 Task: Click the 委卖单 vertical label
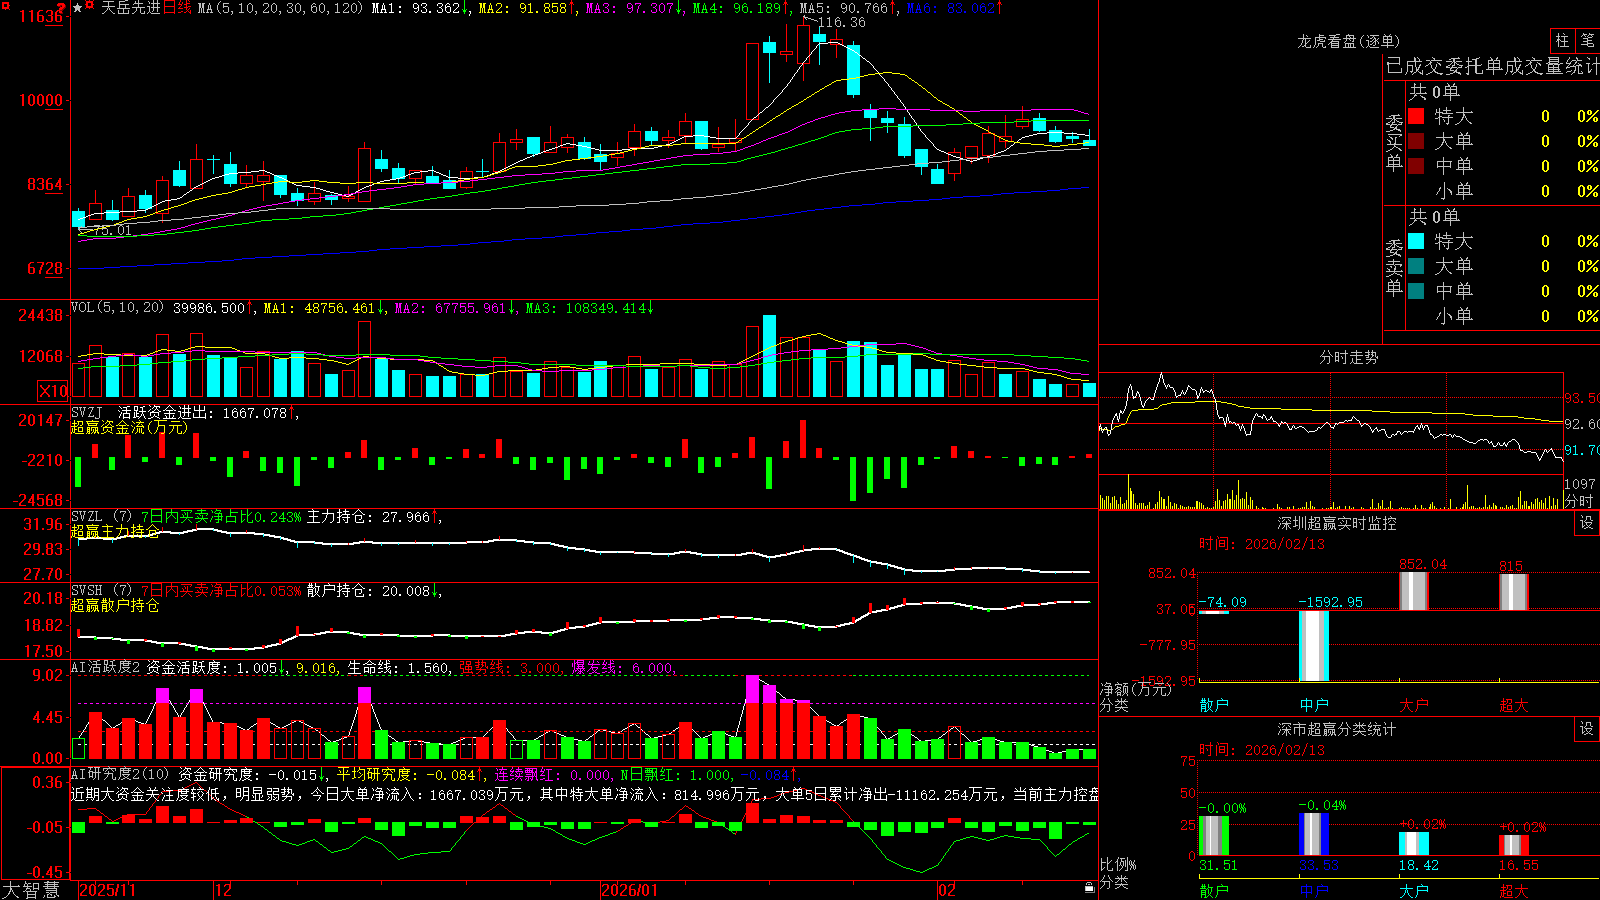pos(1394,267)
